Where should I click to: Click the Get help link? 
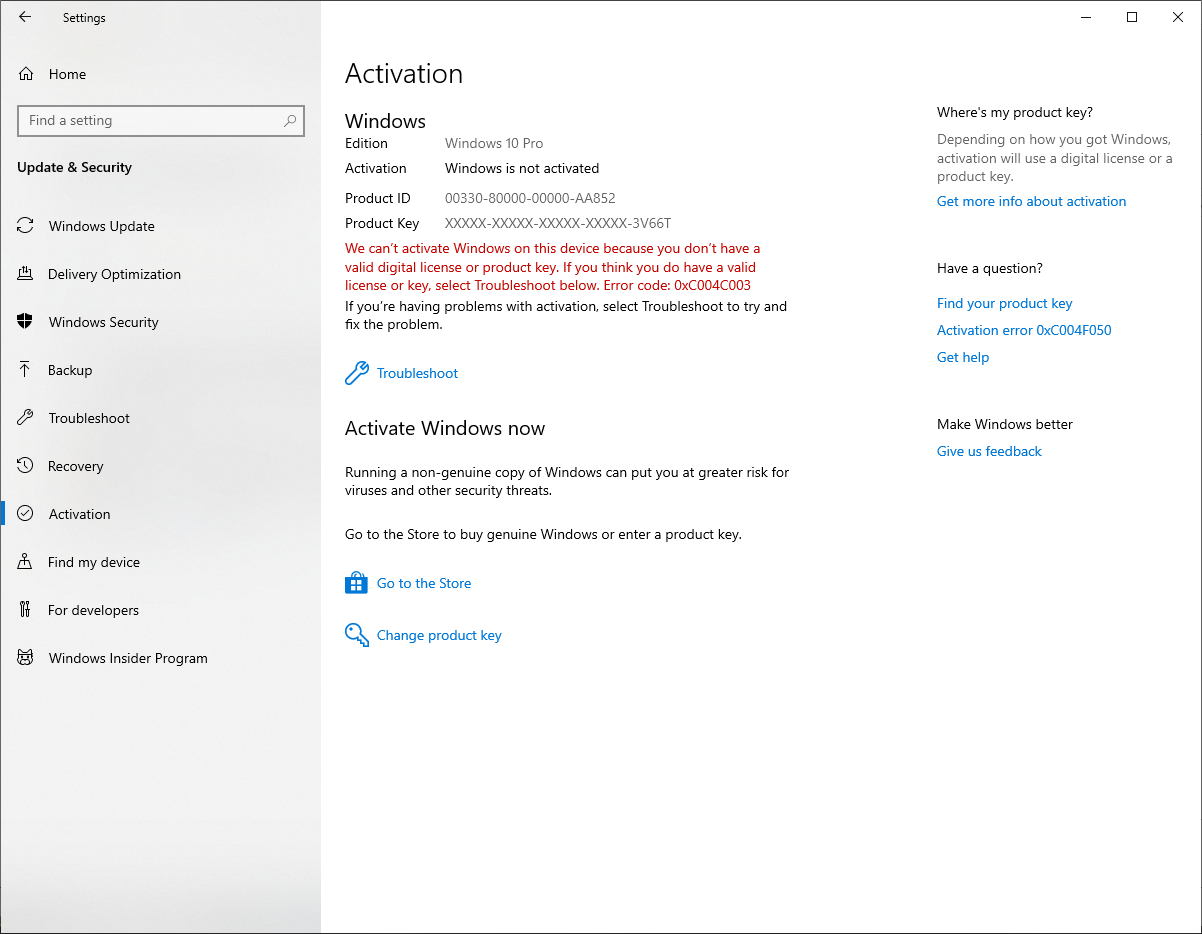(963, 357)
